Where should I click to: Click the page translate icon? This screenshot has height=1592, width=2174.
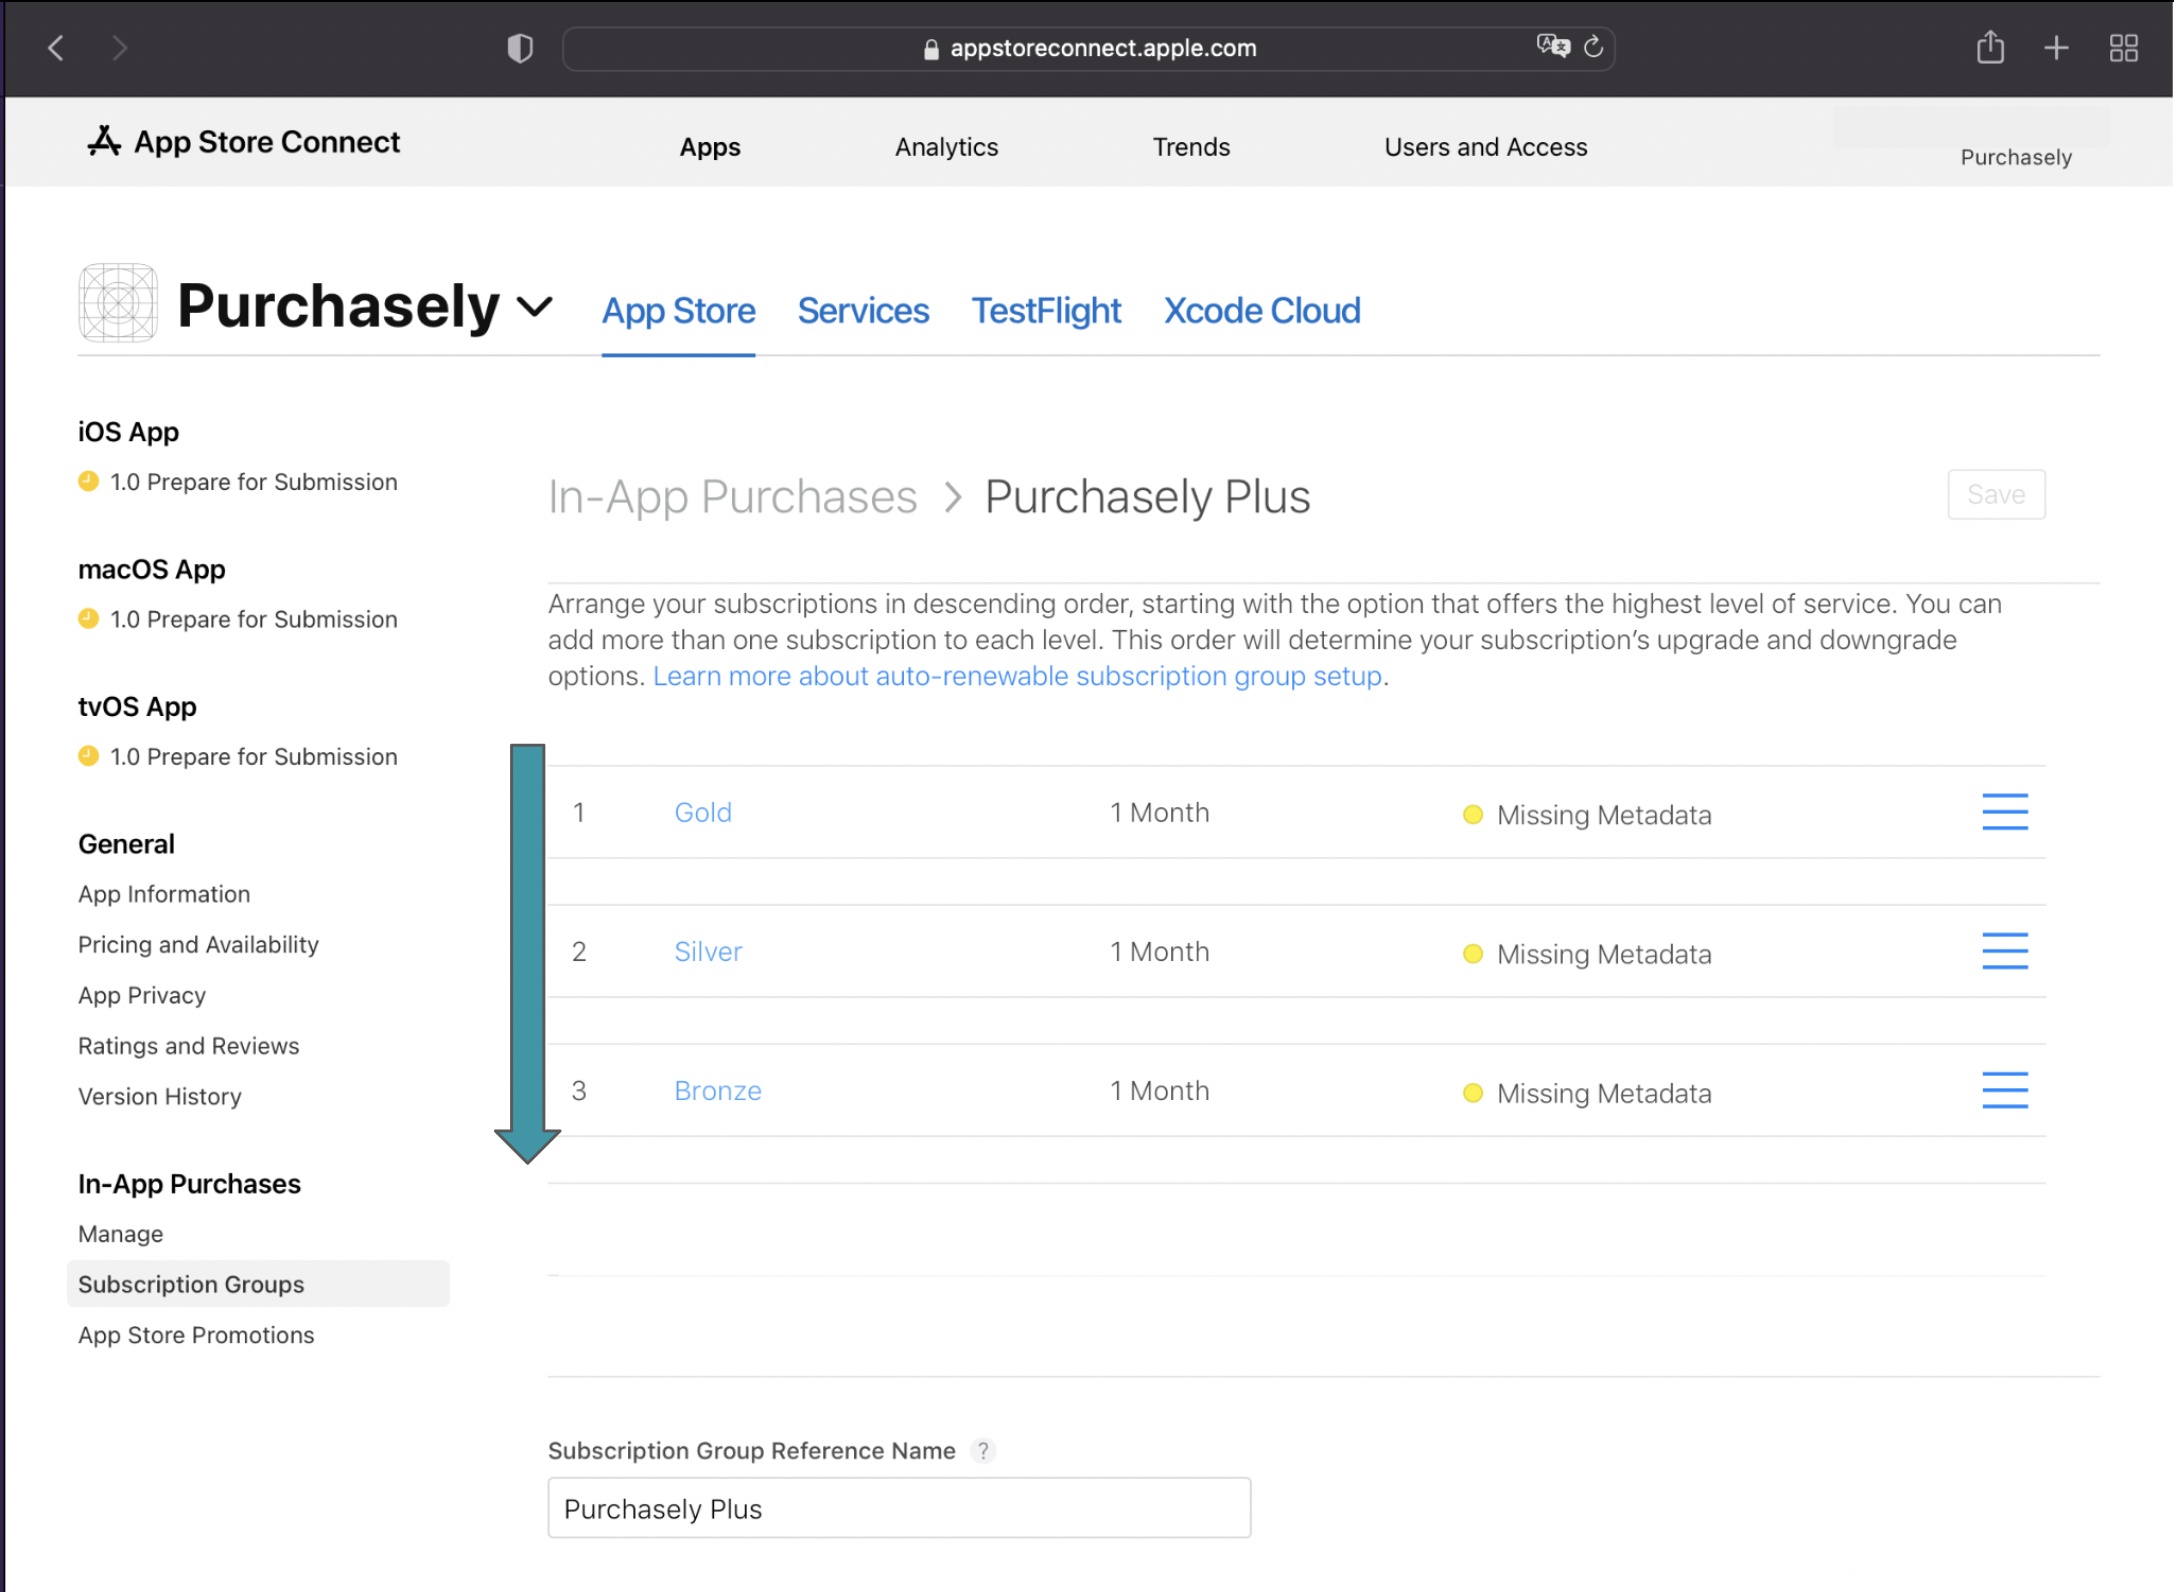[1552, 46]
